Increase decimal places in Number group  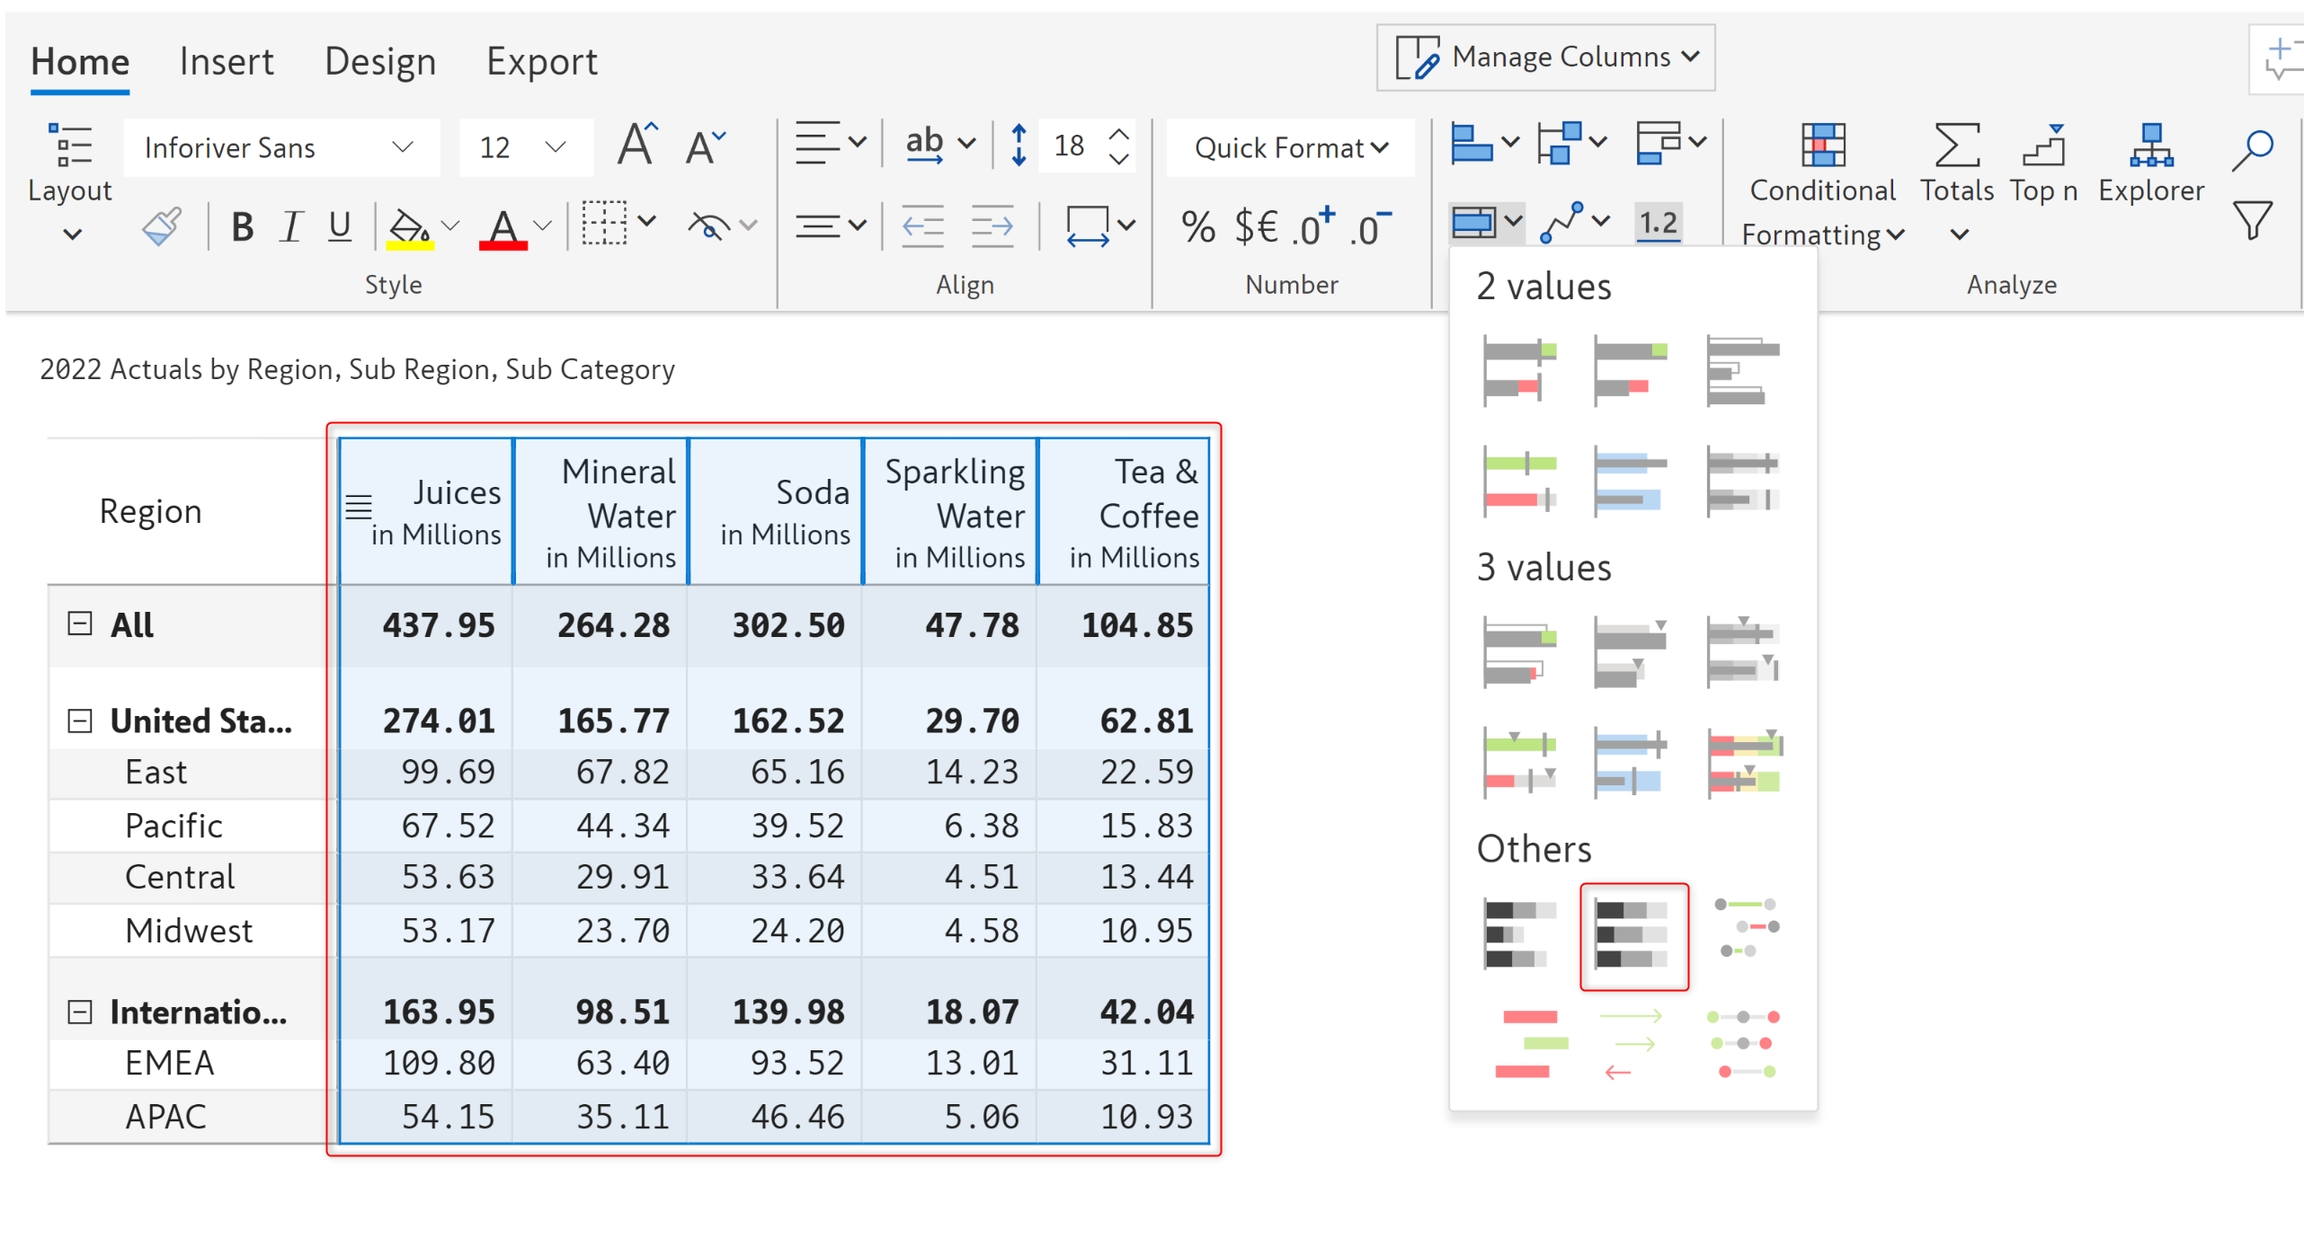[1312, 227]
